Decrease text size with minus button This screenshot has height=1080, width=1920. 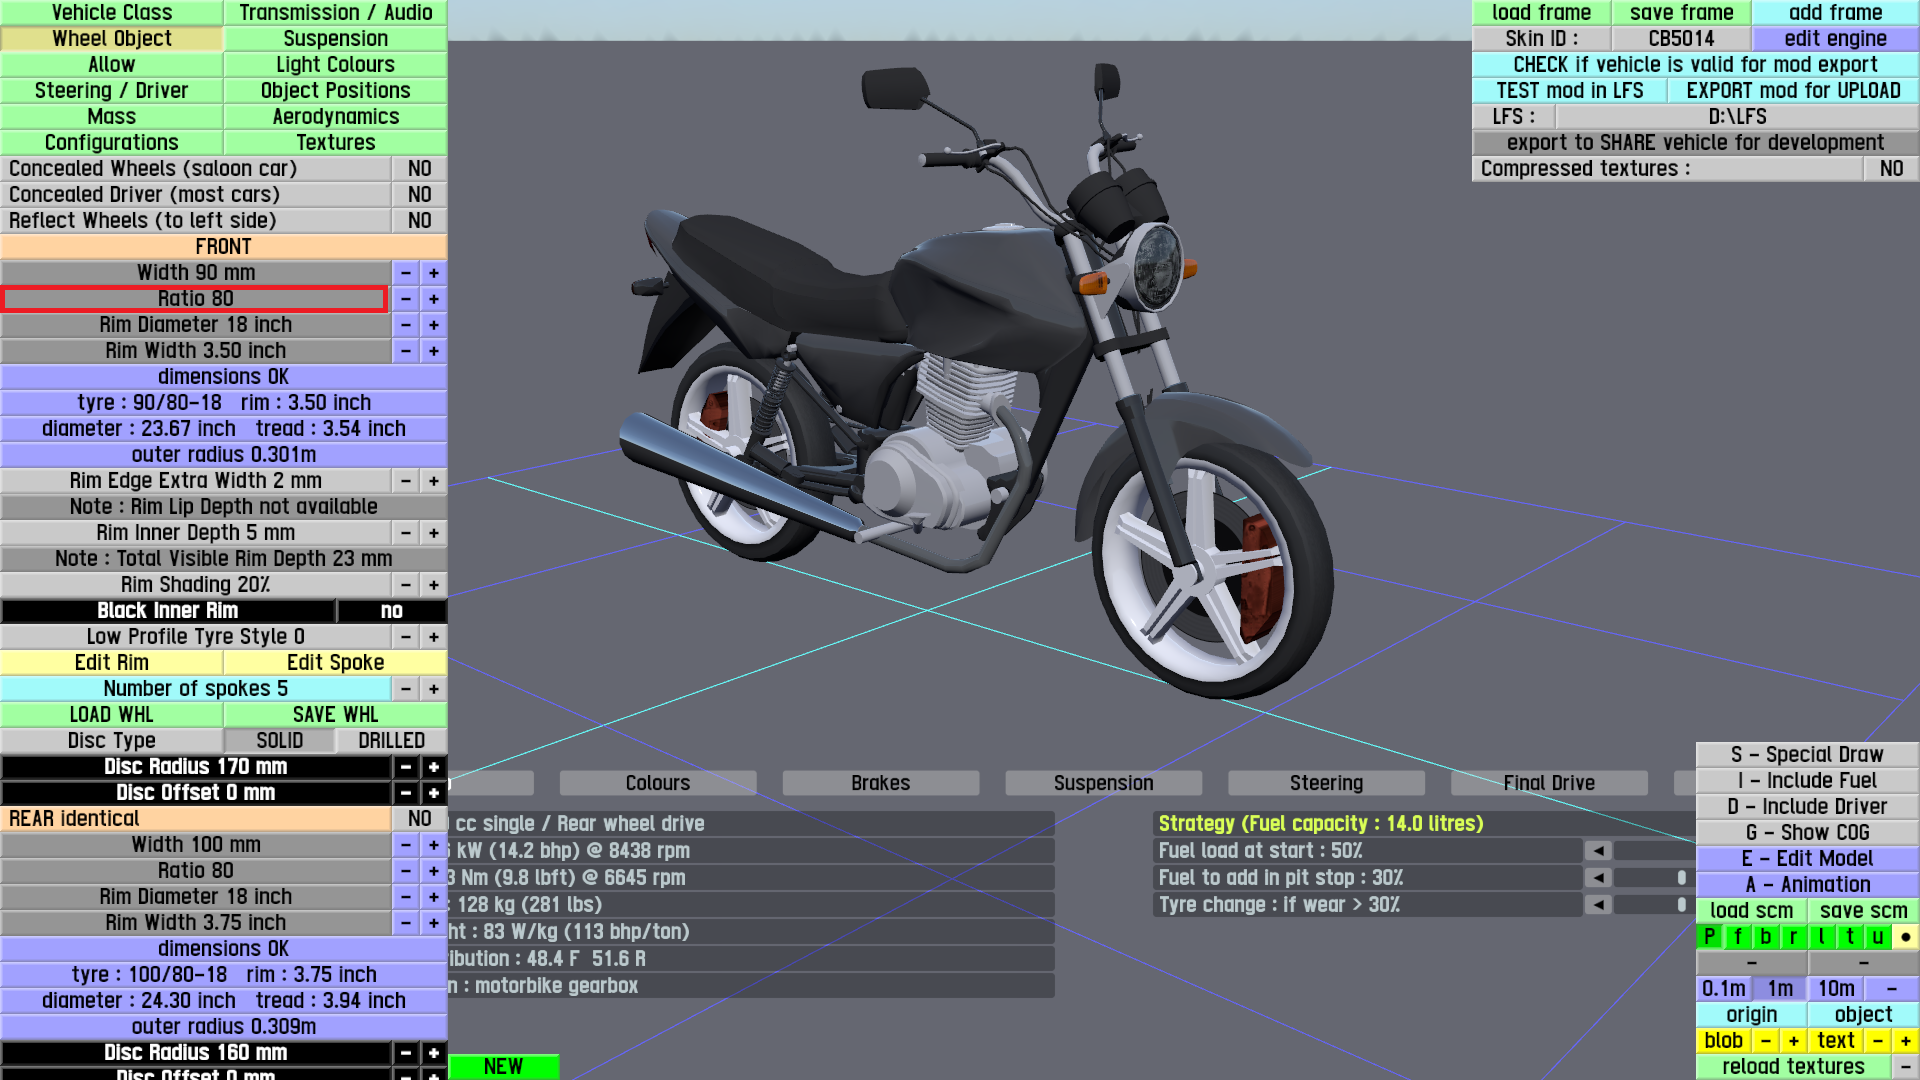coord(1877,1041)
